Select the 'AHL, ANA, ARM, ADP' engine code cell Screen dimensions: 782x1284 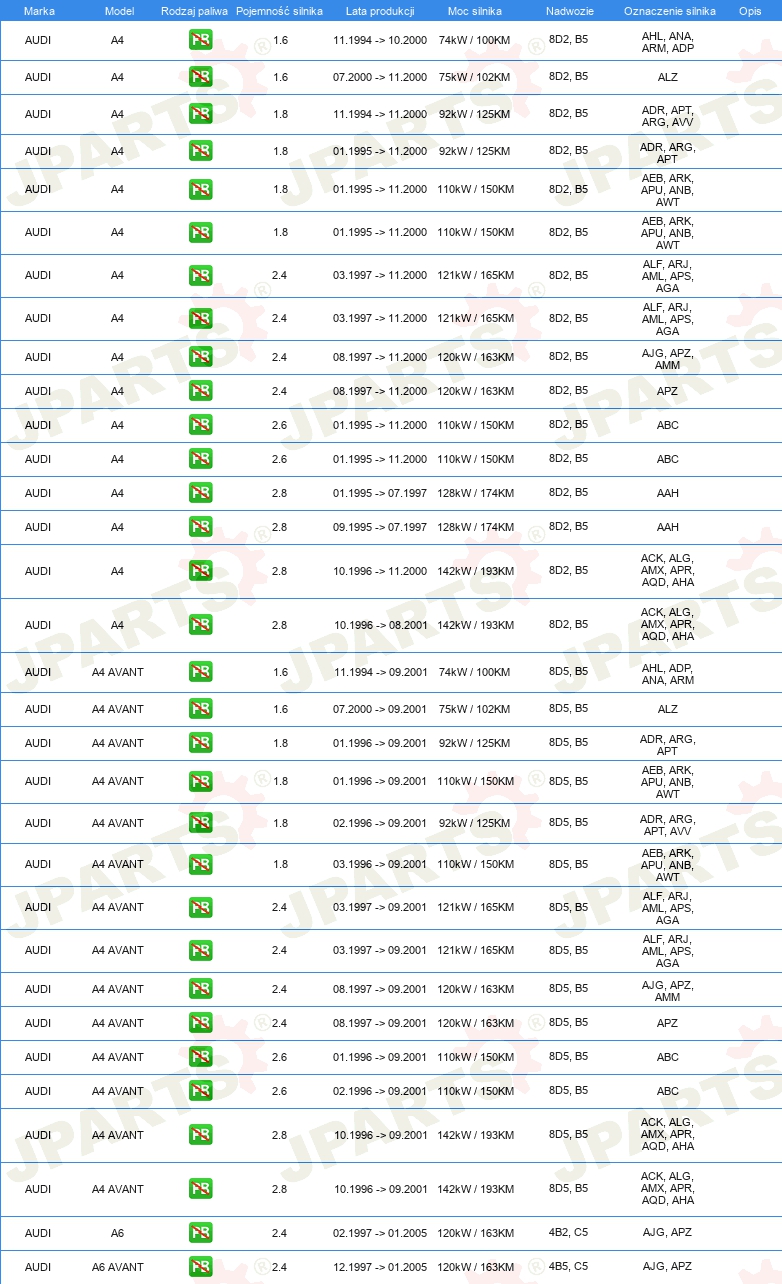click(x=668, y=42)
